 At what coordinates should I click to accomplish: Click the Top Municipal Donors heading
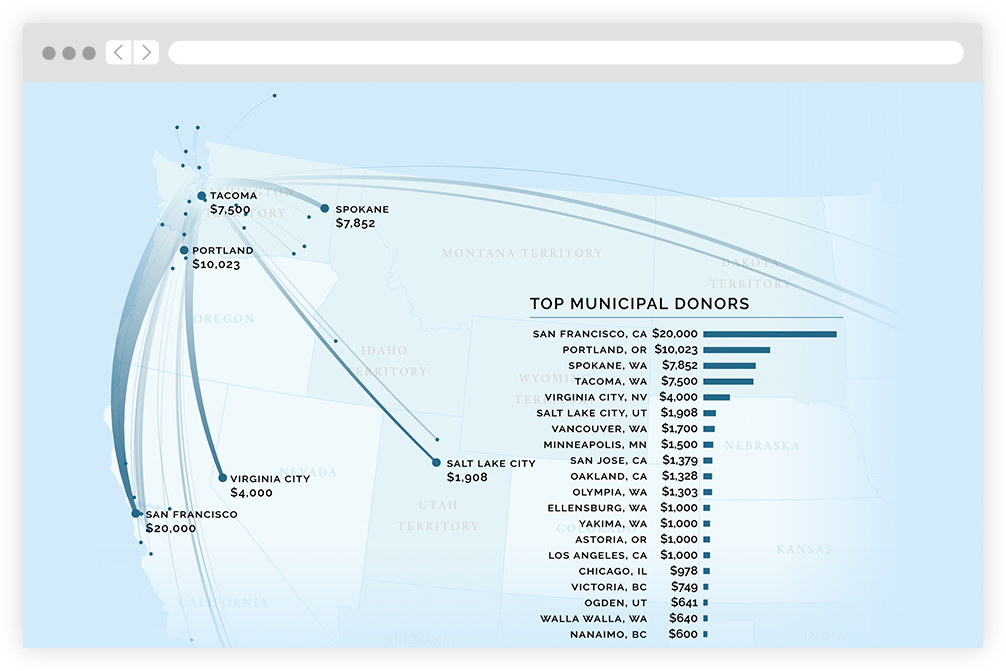point(639,303)
